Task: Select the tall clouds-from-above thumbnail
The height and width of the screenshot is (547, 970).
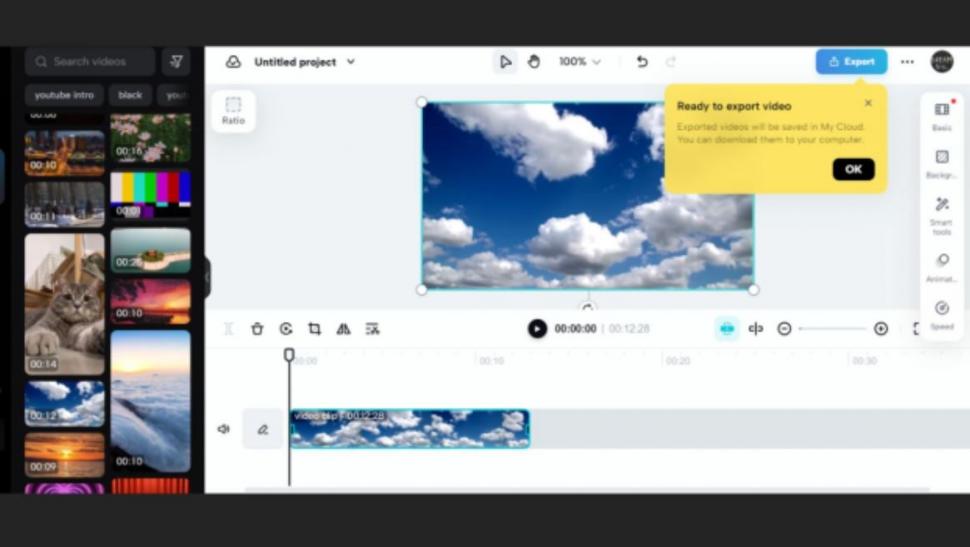Action: [150, 401]
